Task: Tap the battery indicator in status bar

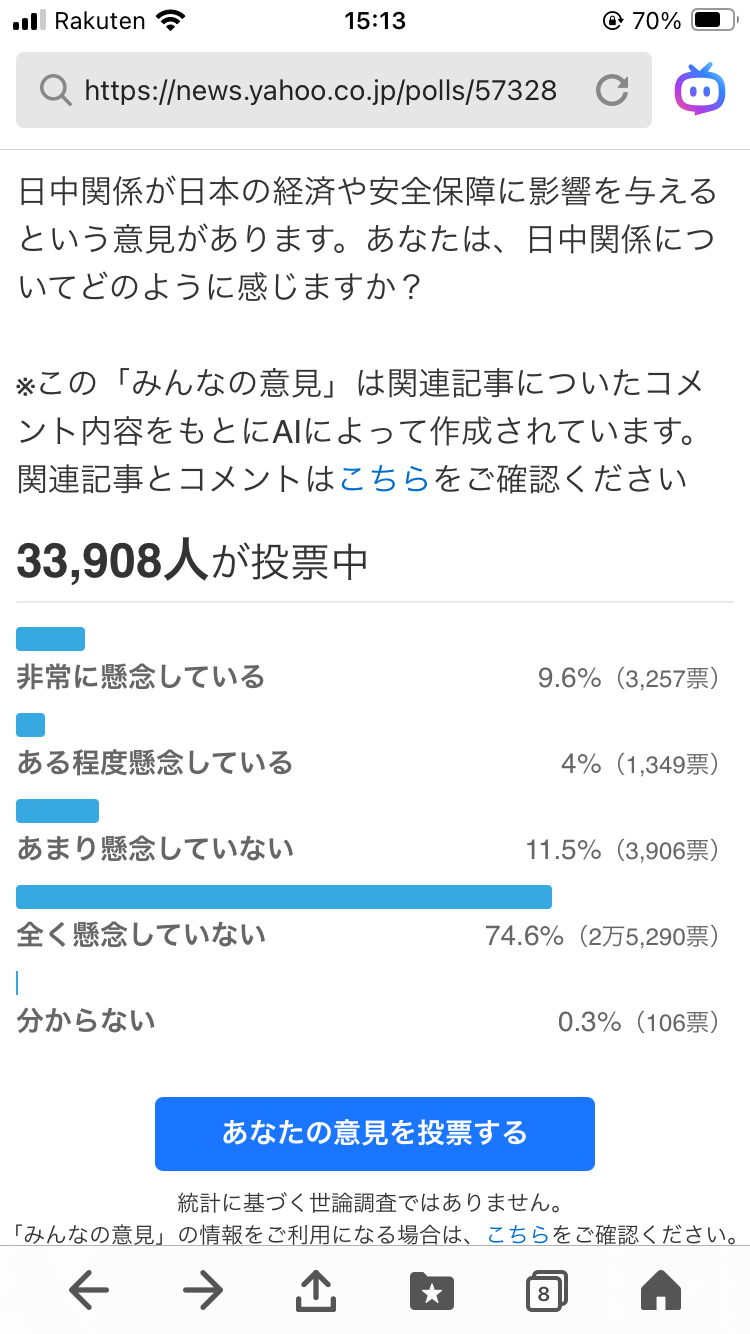Action: coord(713,20)
